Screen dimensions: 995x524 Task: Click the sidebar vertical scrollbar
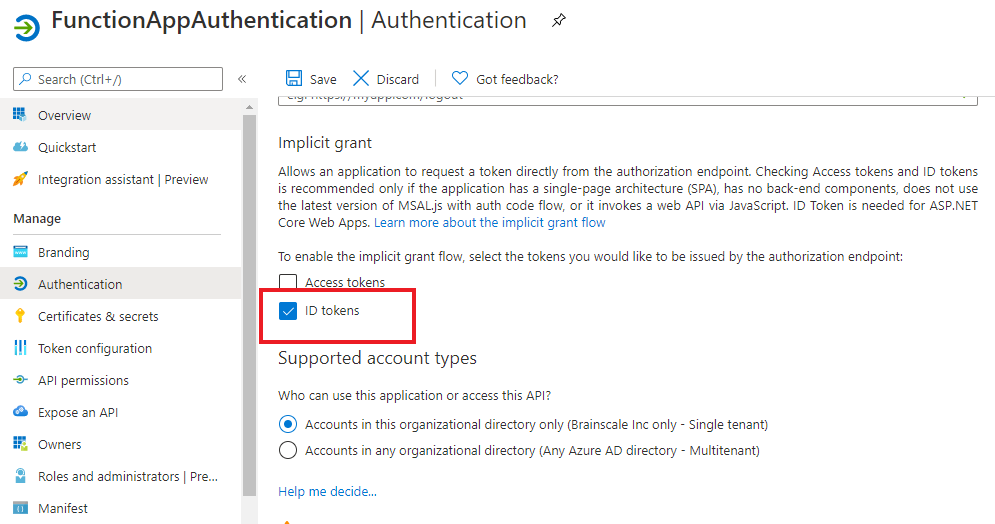click(x=249, y=305)
